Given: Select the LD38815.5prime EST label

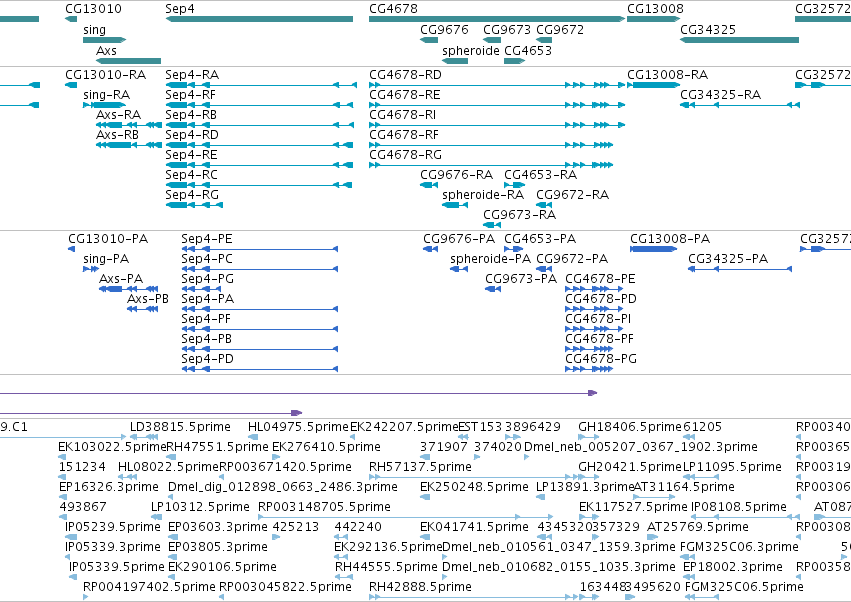Looking at the screenshot, I should click(x=180, y=427).
